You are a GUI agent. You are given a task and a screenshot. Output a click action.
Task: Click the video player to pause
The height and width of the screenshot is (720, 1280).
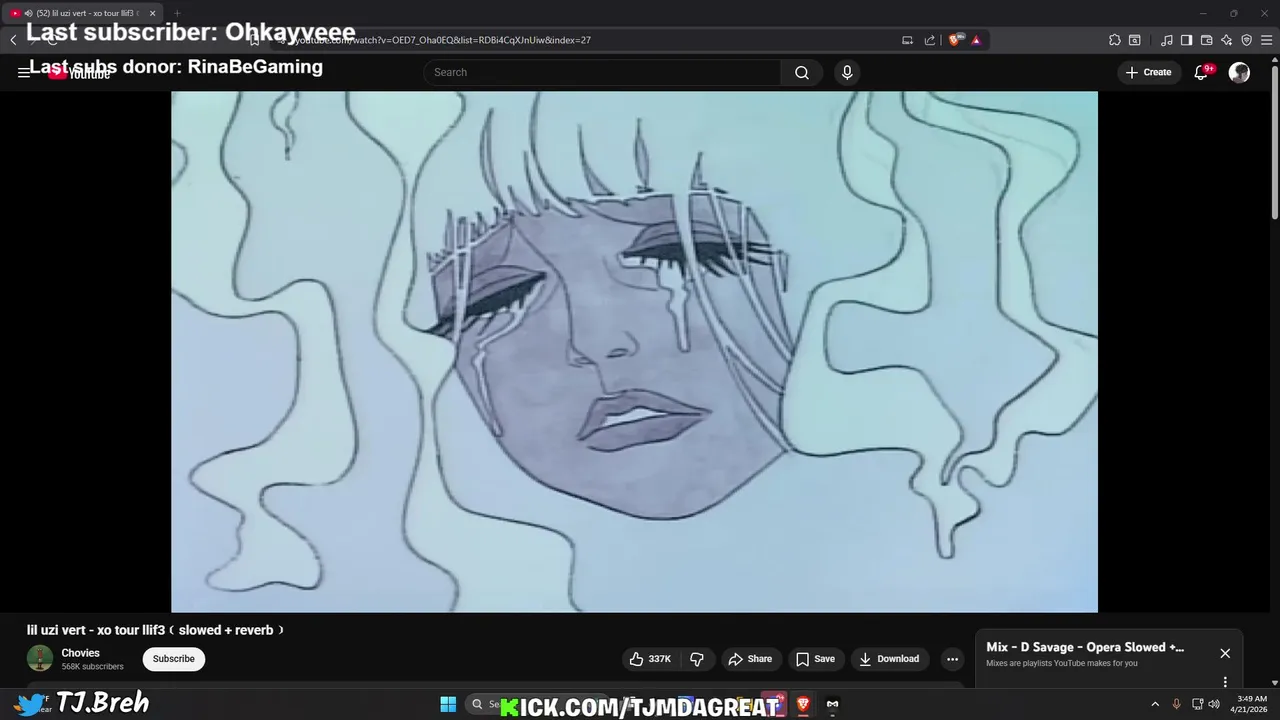pos(634,351)
